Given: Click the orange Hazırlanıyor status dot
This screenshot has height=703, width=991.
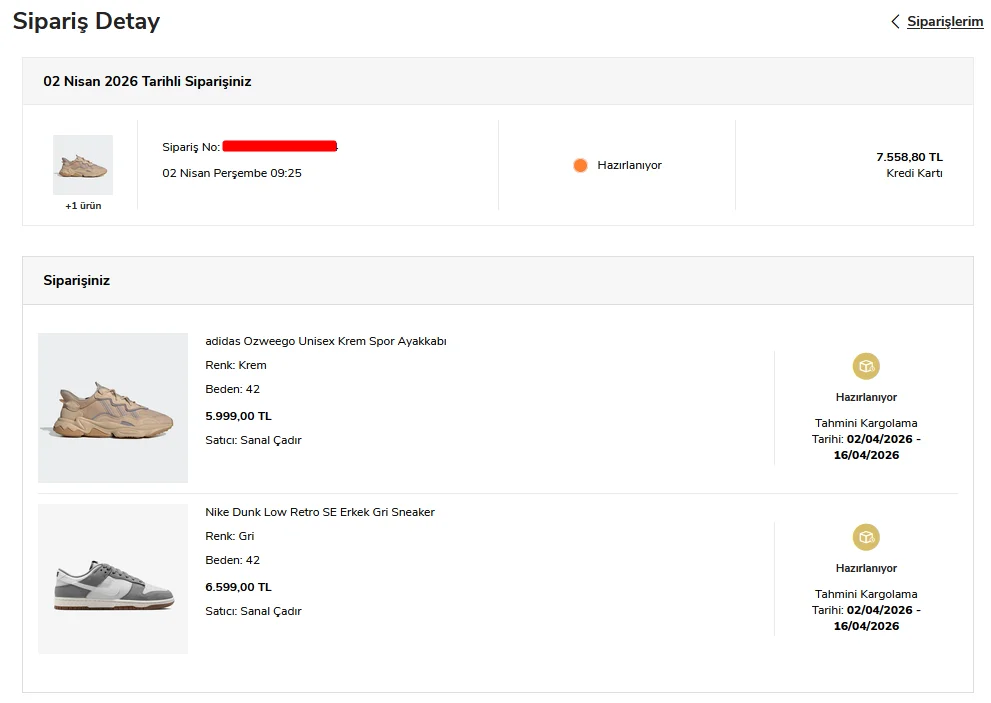Looking at the screenshot, I should 580,165.
